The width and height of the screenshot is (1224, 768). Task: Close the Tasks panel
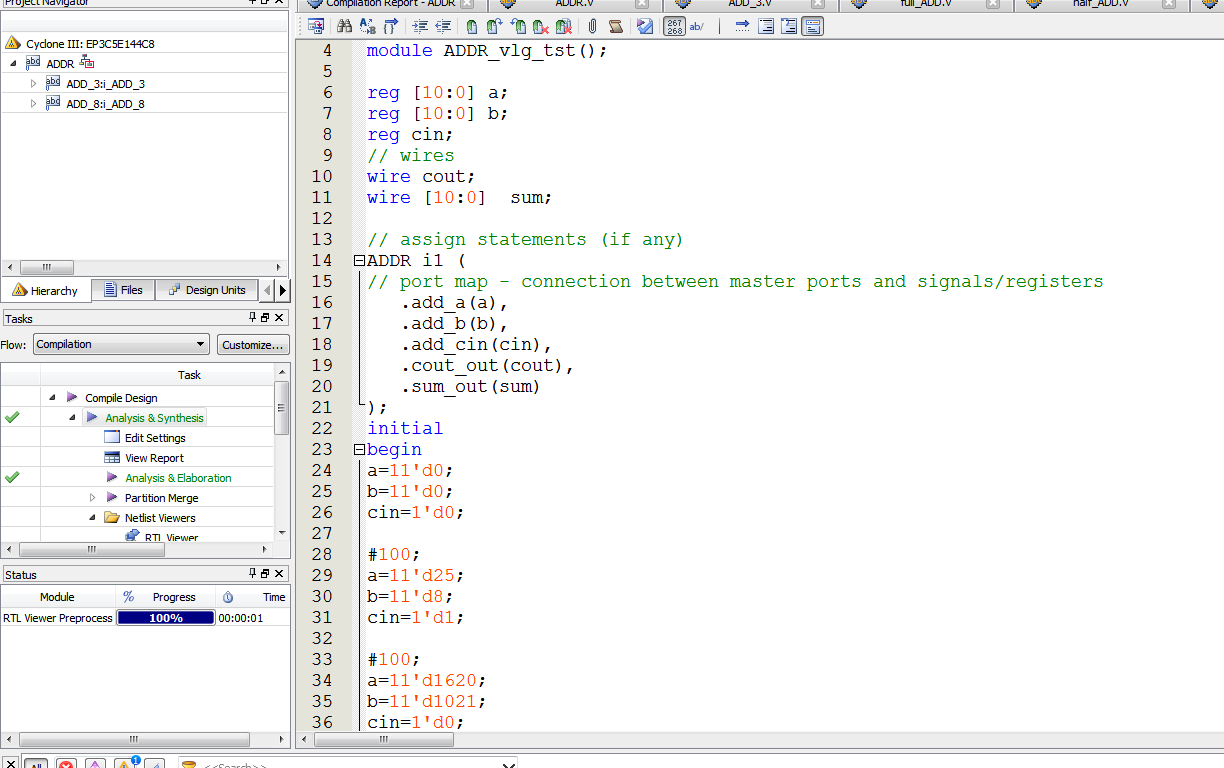pyautogui.click(x=279, y=318)
